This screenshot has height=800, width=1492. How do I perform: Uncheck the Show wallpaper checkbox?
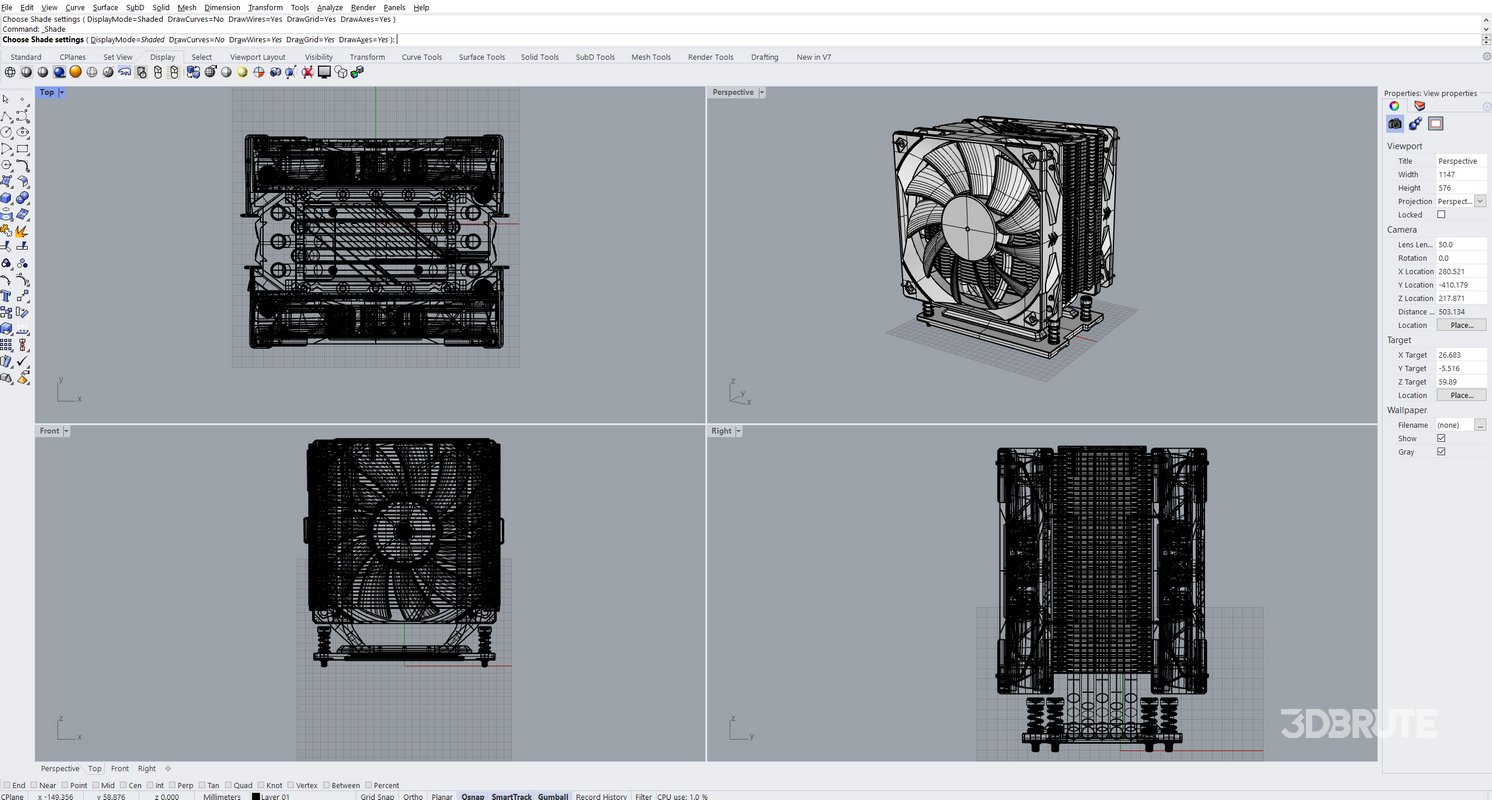point(1441,438)
